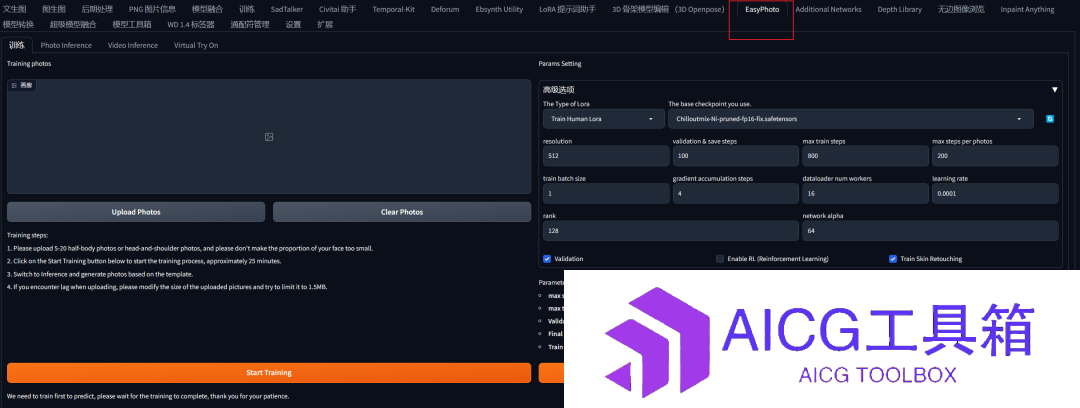Select EasyPhoto 训练 sub-tab beside Photo Inference
The image size is (1080, 408).
[17, 45]
